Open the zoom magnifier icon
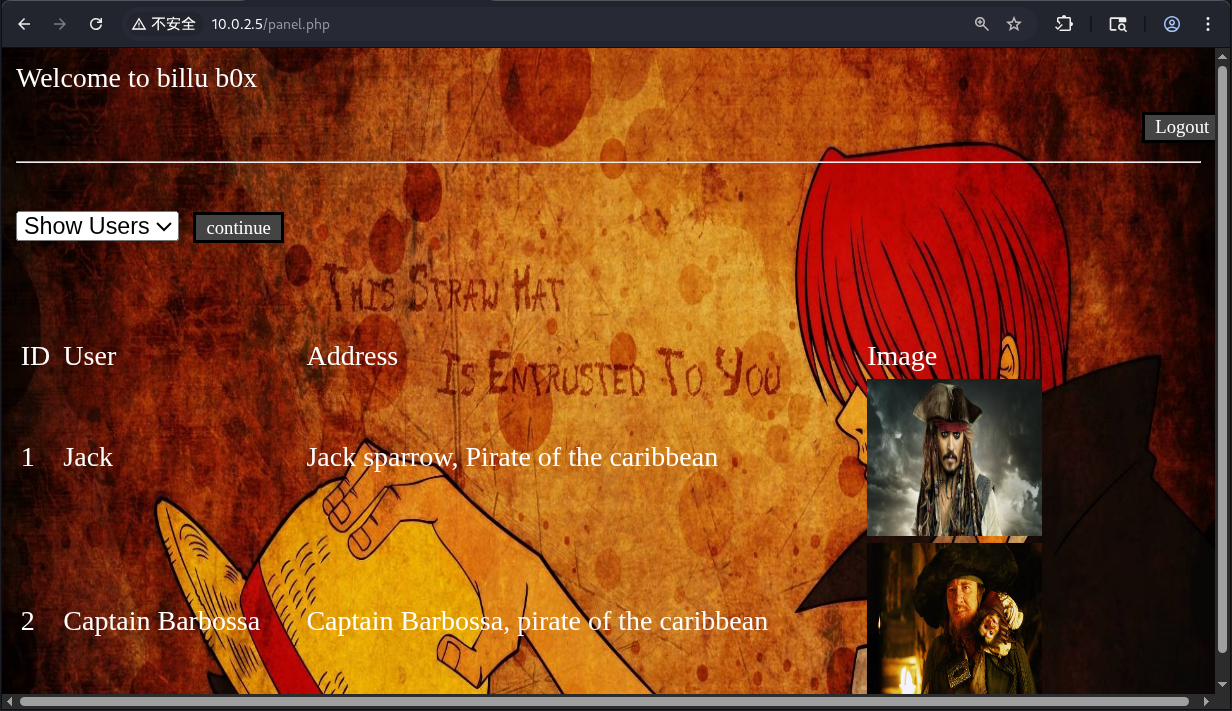This screenshot has width=1232, height=711. click(982, 24)
